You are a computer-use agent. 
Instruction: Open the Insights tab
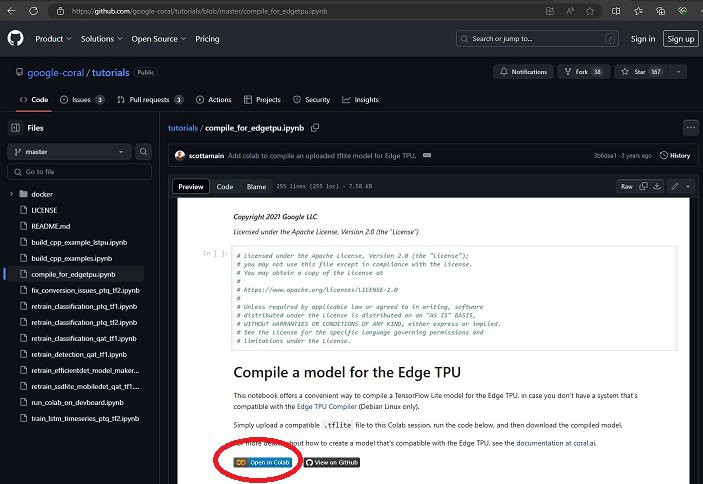coord(360,99)
